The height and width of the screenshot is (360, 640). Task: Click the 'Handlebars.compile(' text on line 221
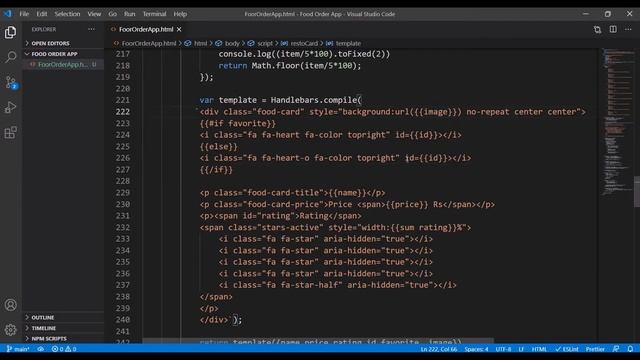[316, 100]
